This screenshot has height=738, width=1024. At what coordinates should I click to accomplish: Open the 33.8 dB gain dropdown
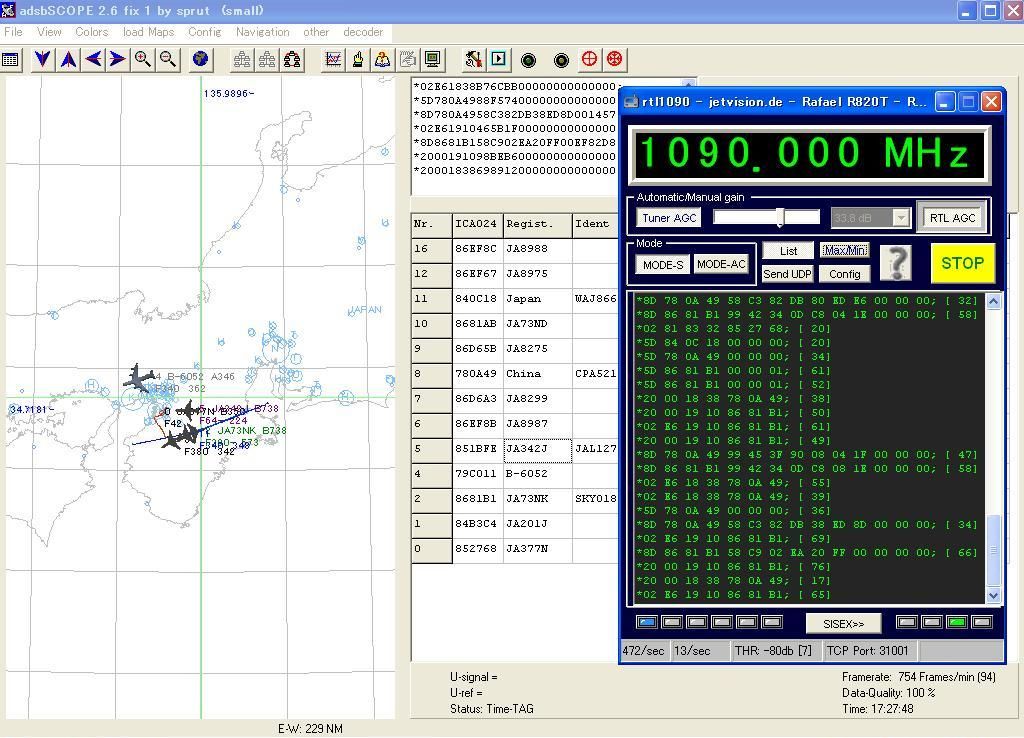pyautogui.click(x=900, y=218)
